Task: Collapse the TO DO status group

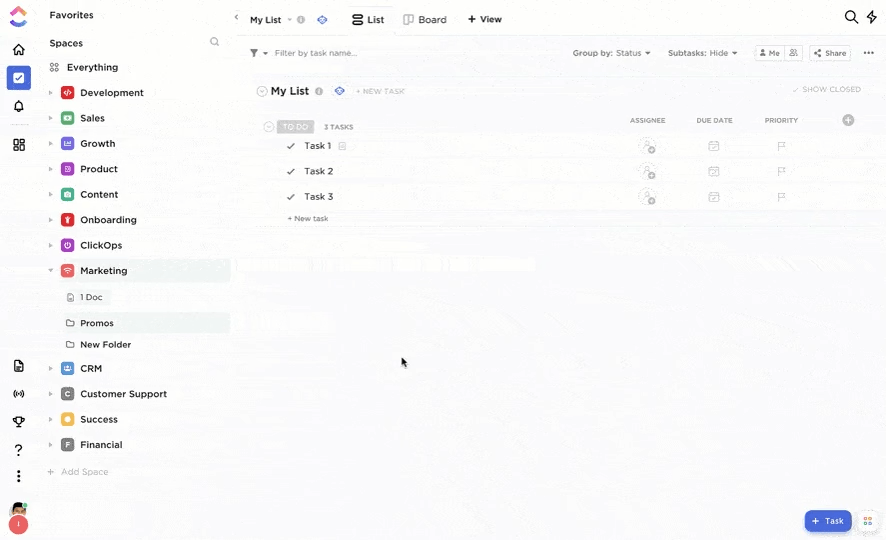Action: click(x=269, y=127)
